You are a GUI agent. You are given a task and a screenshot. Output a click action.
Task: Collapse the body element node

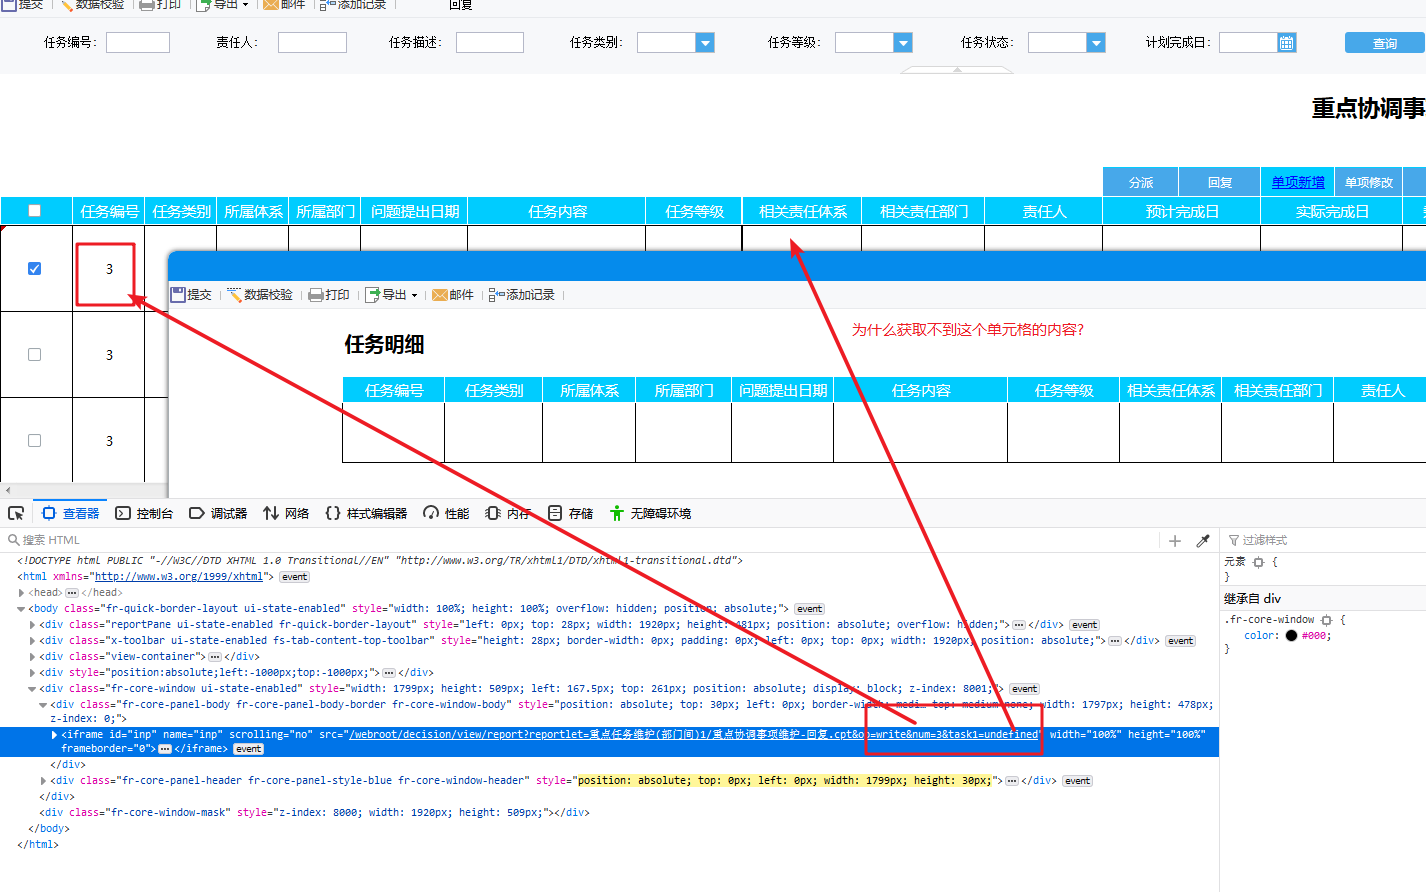22,609
